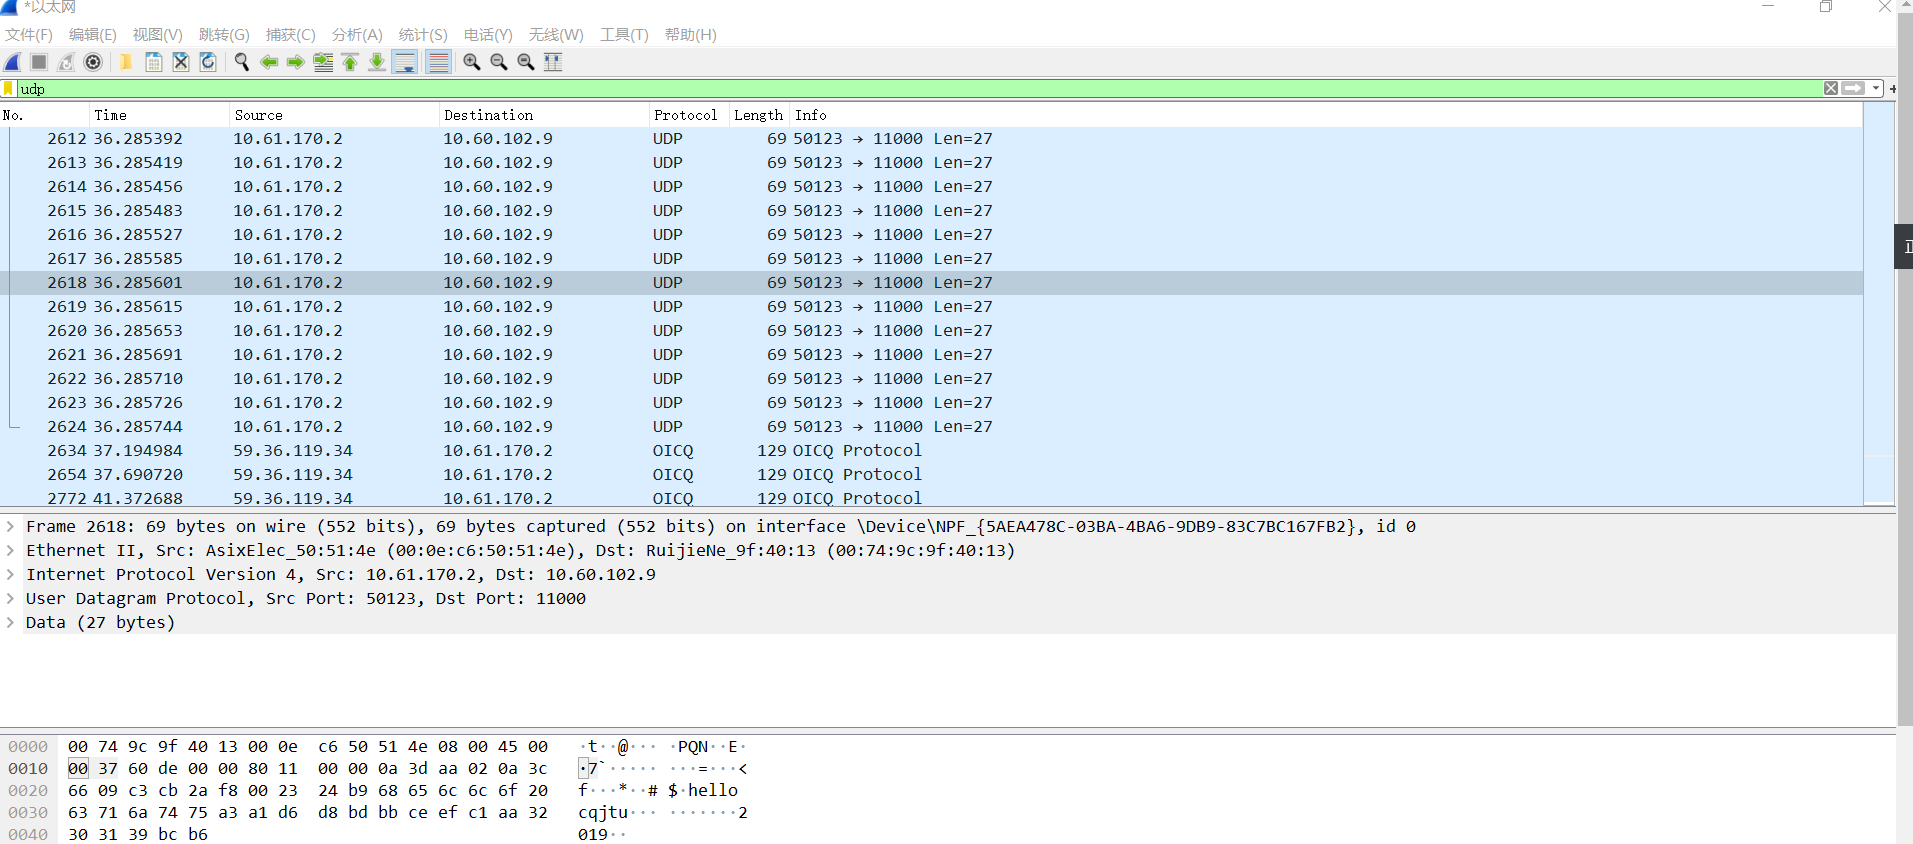Find a packet with the magnifier icon
The height and width of the screenshot is (844, 1913).
click(241, 62)
